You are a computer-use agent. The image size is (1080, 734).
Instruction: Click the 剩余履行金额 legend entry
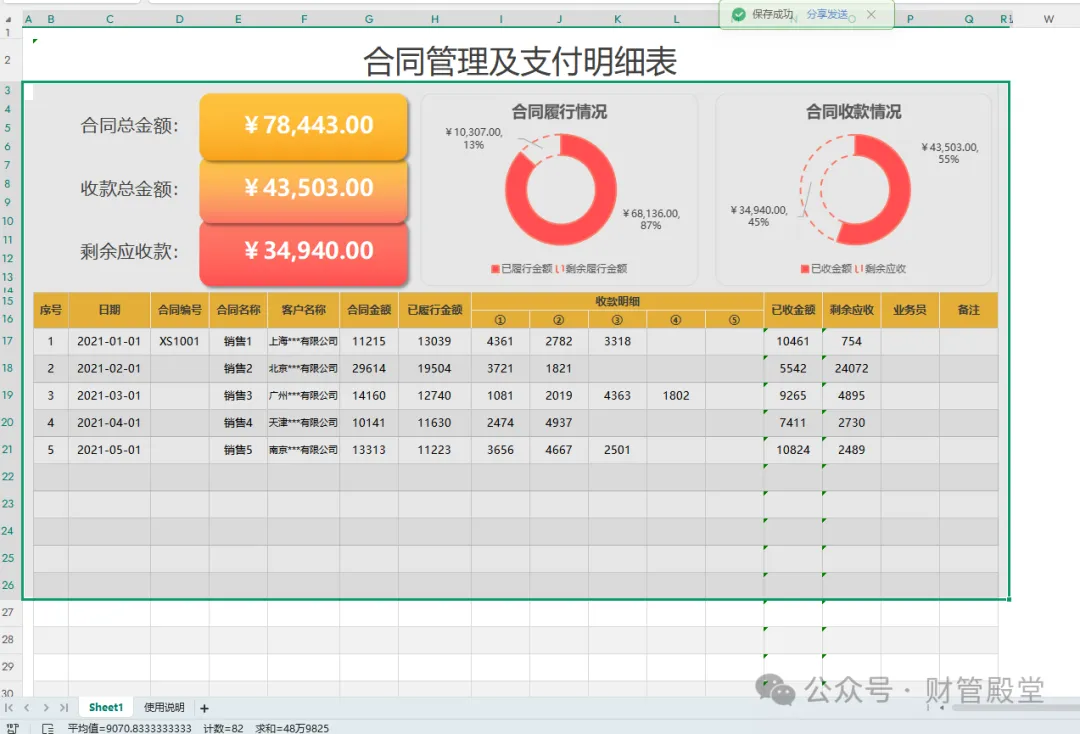[x=592, y=269]
